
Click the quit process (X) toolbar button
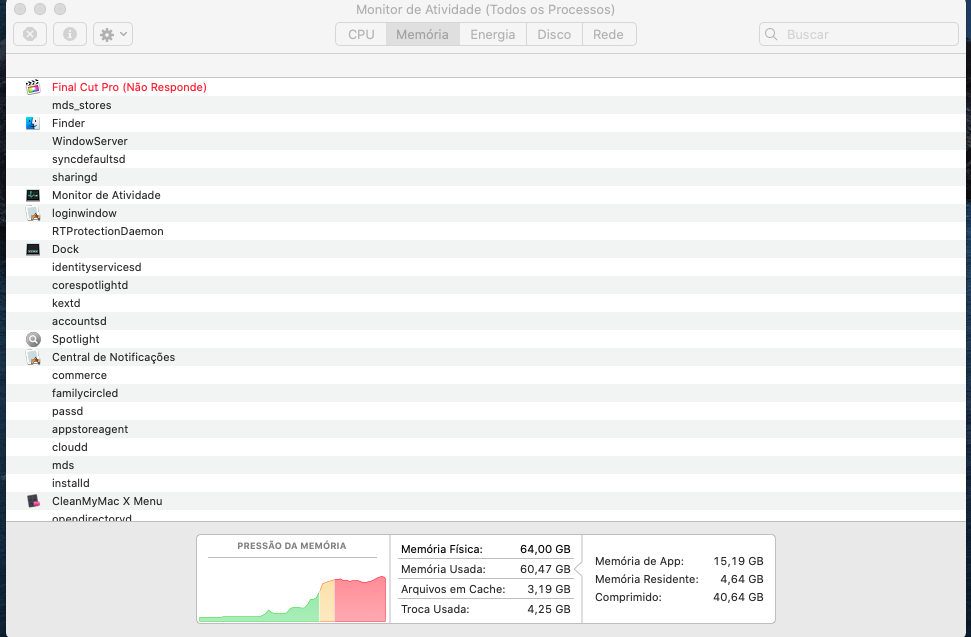click(30, 34)
